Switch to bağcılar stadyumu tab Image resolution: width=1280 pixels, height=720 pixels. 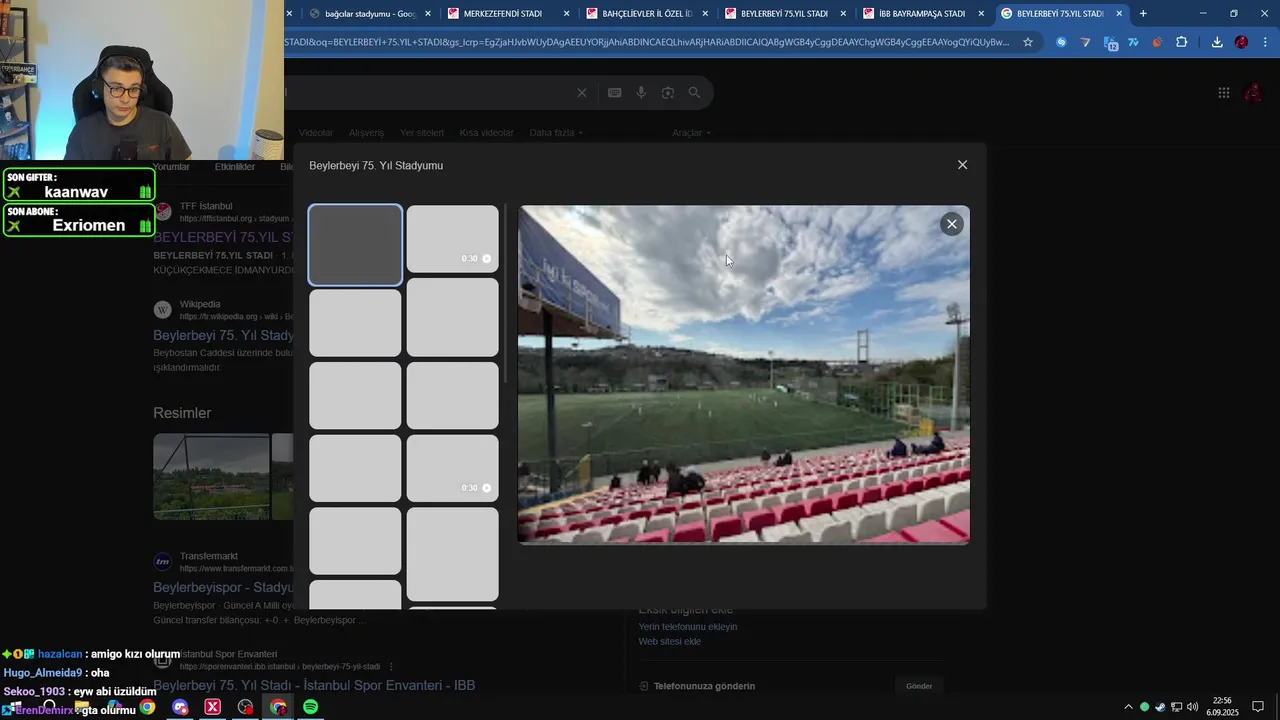click(362, 13)
